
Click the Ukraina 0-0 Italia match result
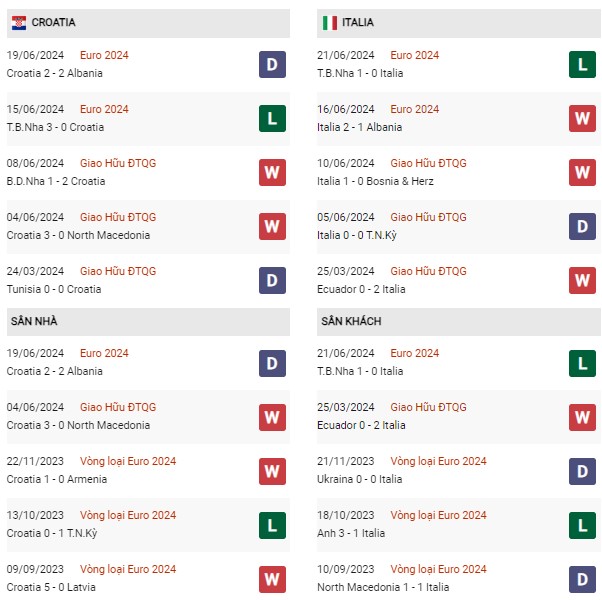[360, 479]
